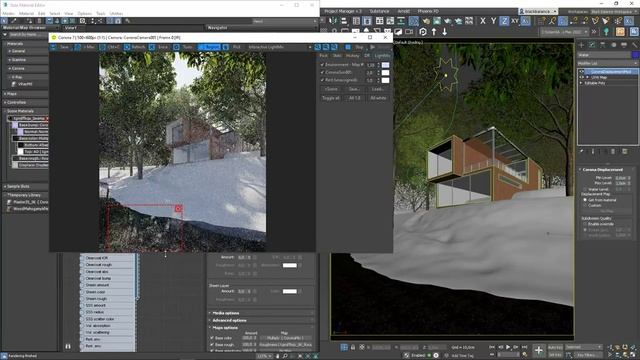Viewport: 640px width, 360px height.
Task: Toggle the Region render button
Action: click(209, 47)
